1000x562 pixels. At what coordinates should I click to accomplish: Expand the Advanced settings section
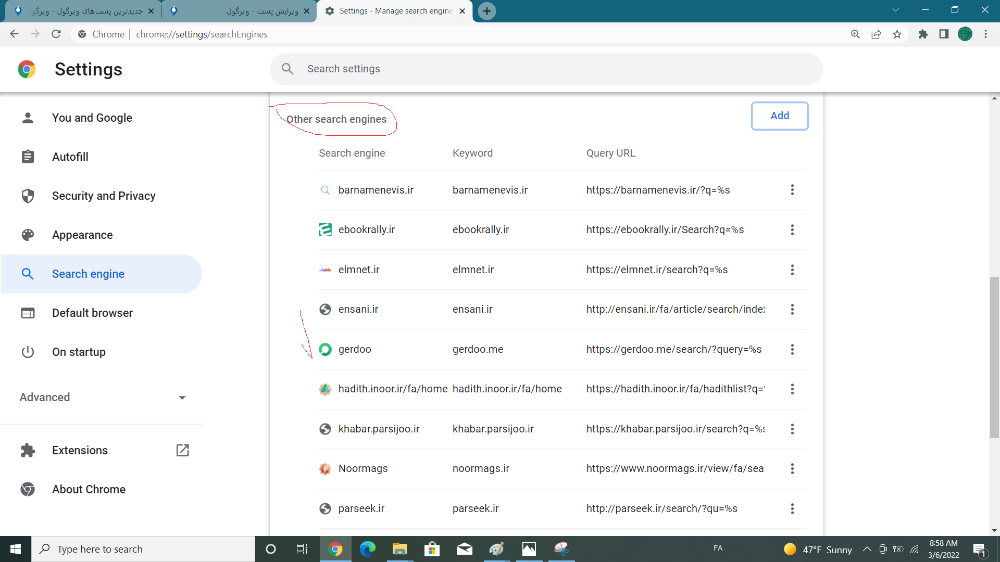[x=102, y=397]
